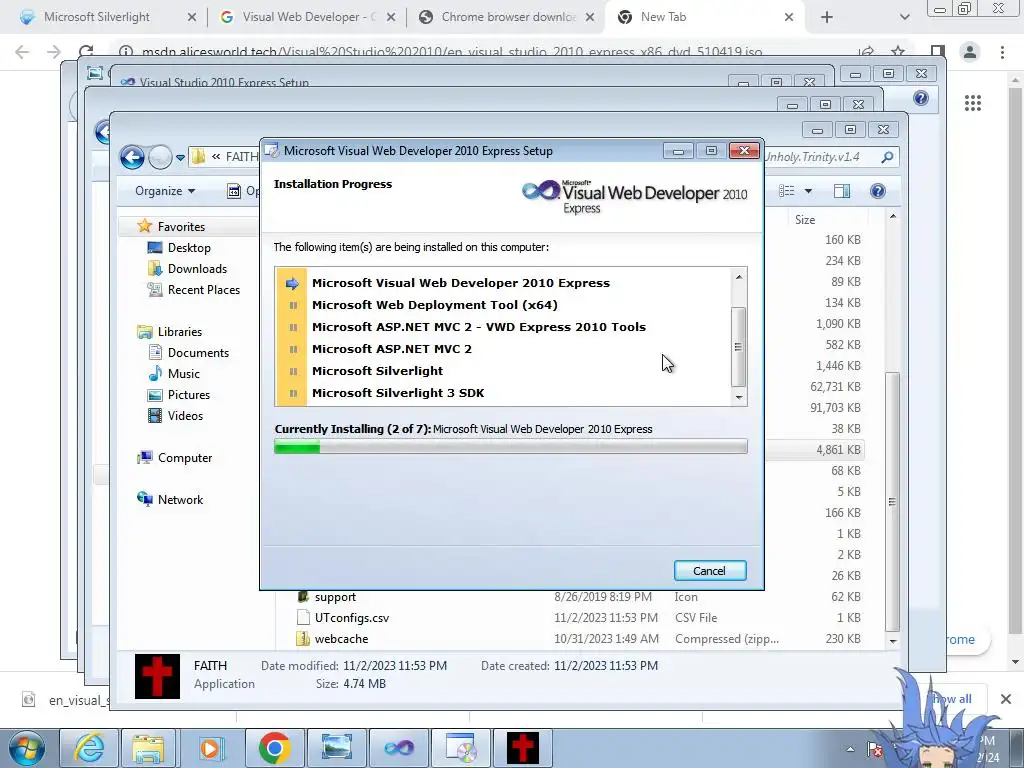Open Music library in navigation pane
1024x768 pixels.
pos(184,374)
